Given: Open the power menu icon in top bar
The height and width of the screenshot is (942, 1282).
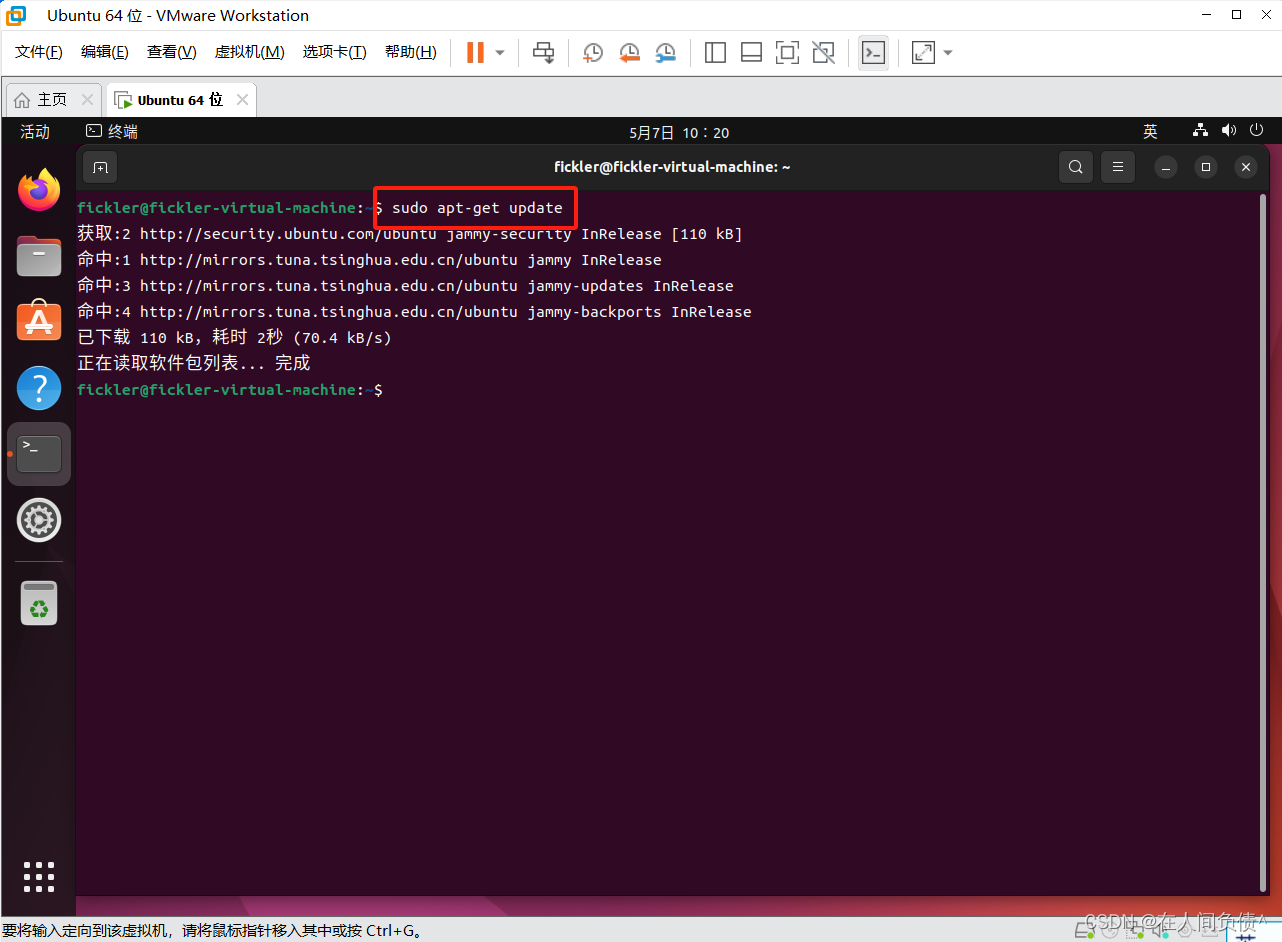Looking at the screenshot, I should click(1256, 131).
